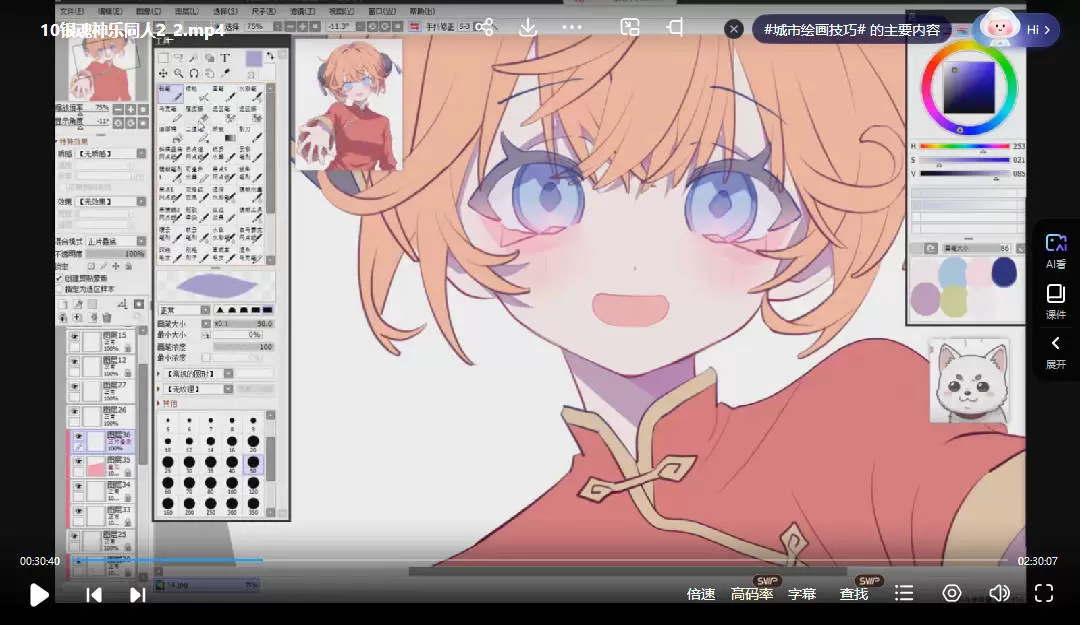Mute the video with the volume icon
The width and height of the screenshot is (1080, 625).
(x=999, y=593)
